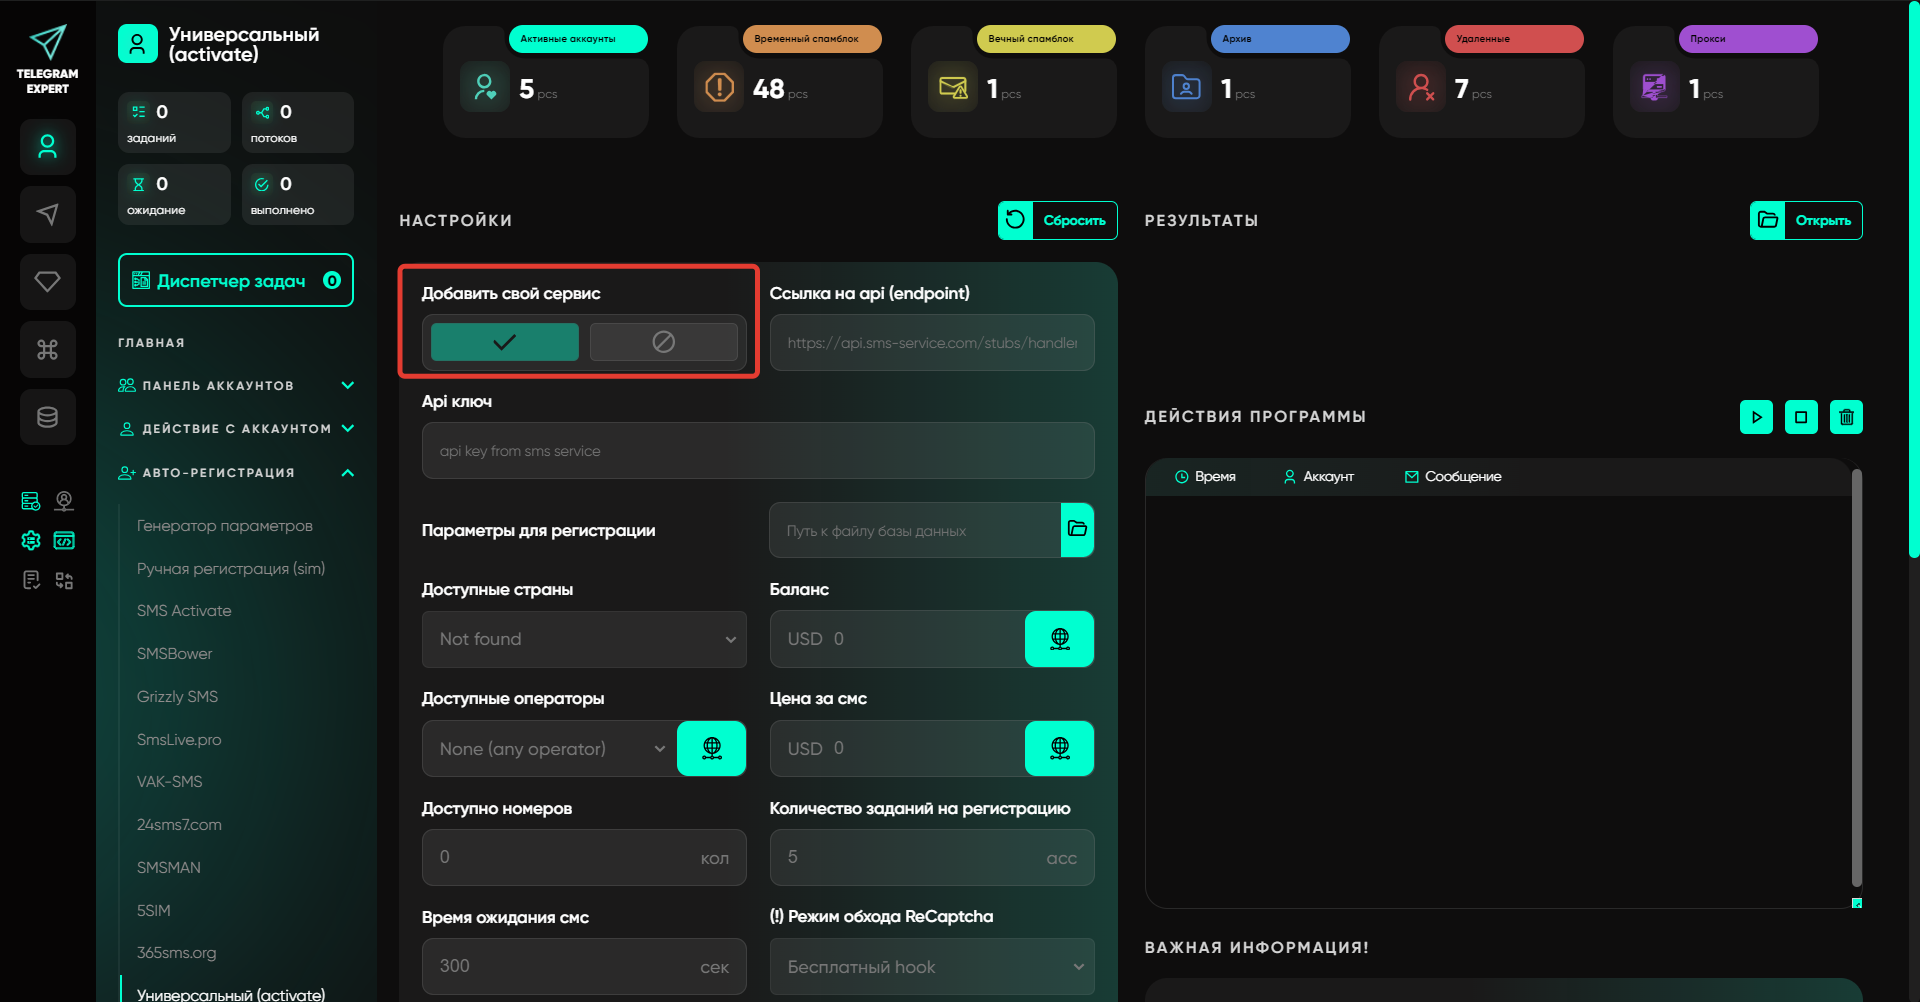Open Grizzly SMS menu item

177,697
